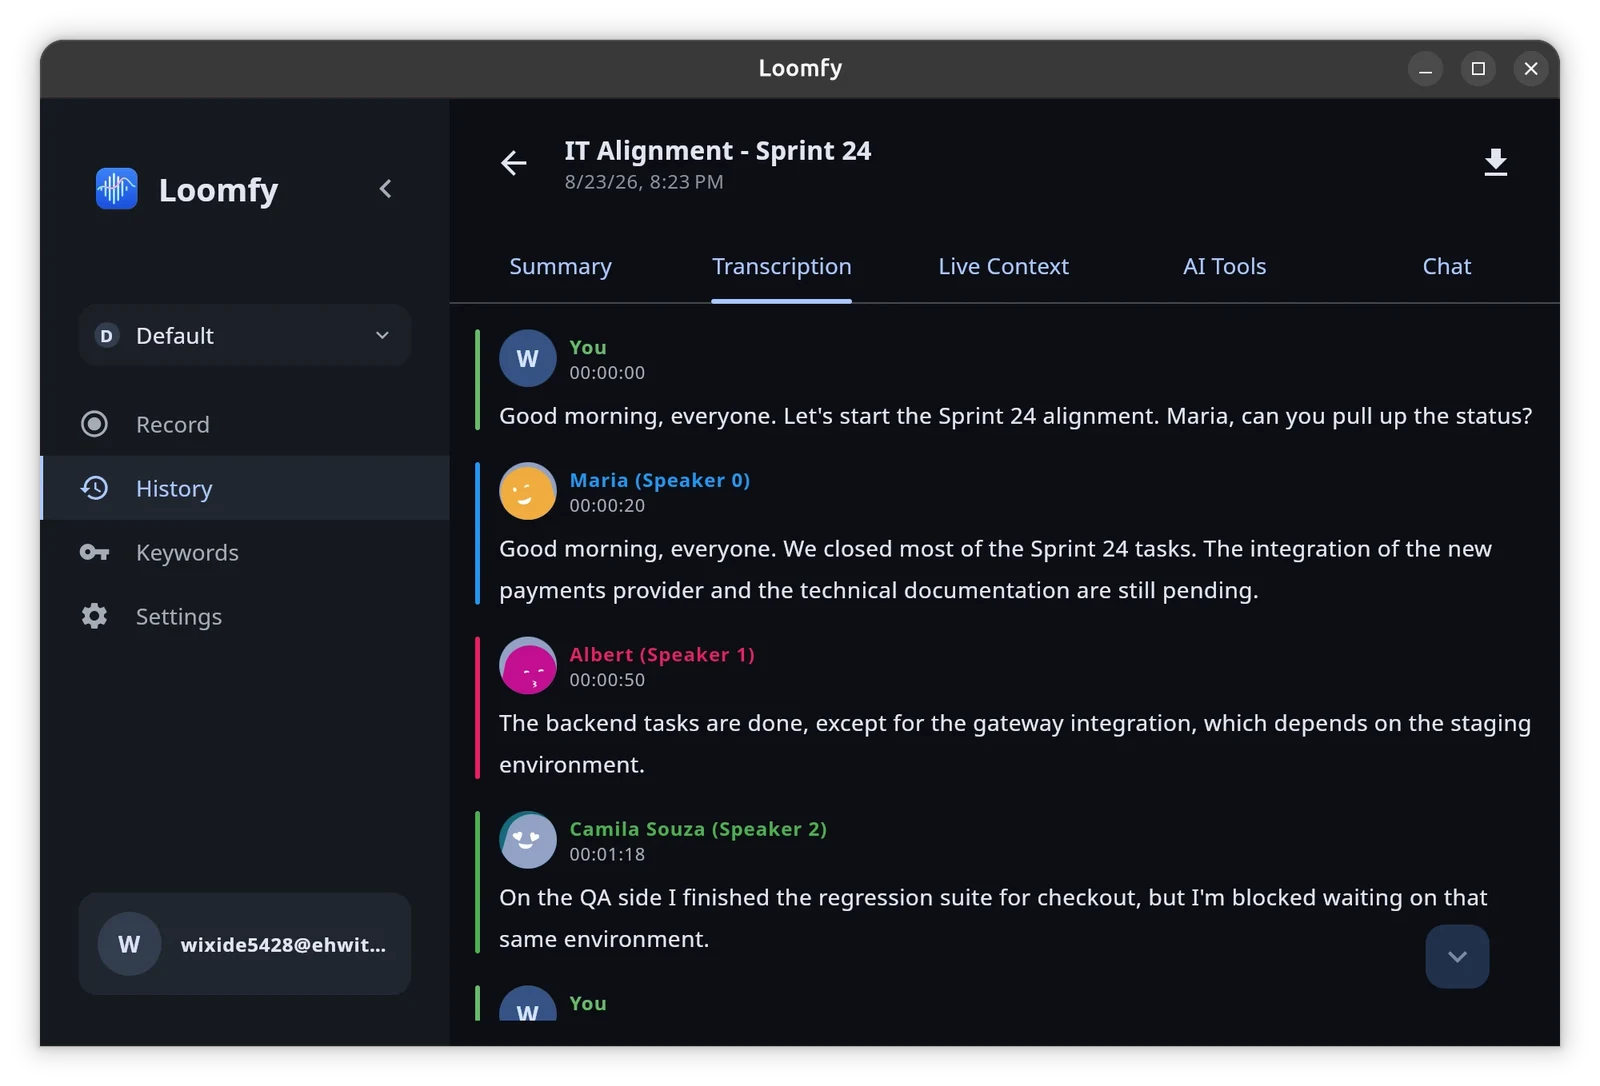Click Camila Souza's avatar icon
Viewport: 1600px width, 1086px height.
pyautogui.click(x=527, y=840)
